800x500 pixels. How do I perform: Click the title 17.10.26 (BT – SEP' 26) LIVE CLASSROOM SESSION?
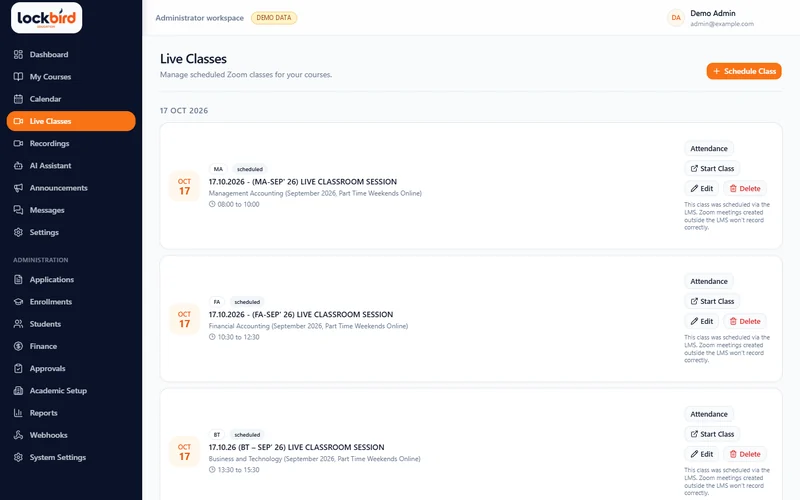[296, 447]
